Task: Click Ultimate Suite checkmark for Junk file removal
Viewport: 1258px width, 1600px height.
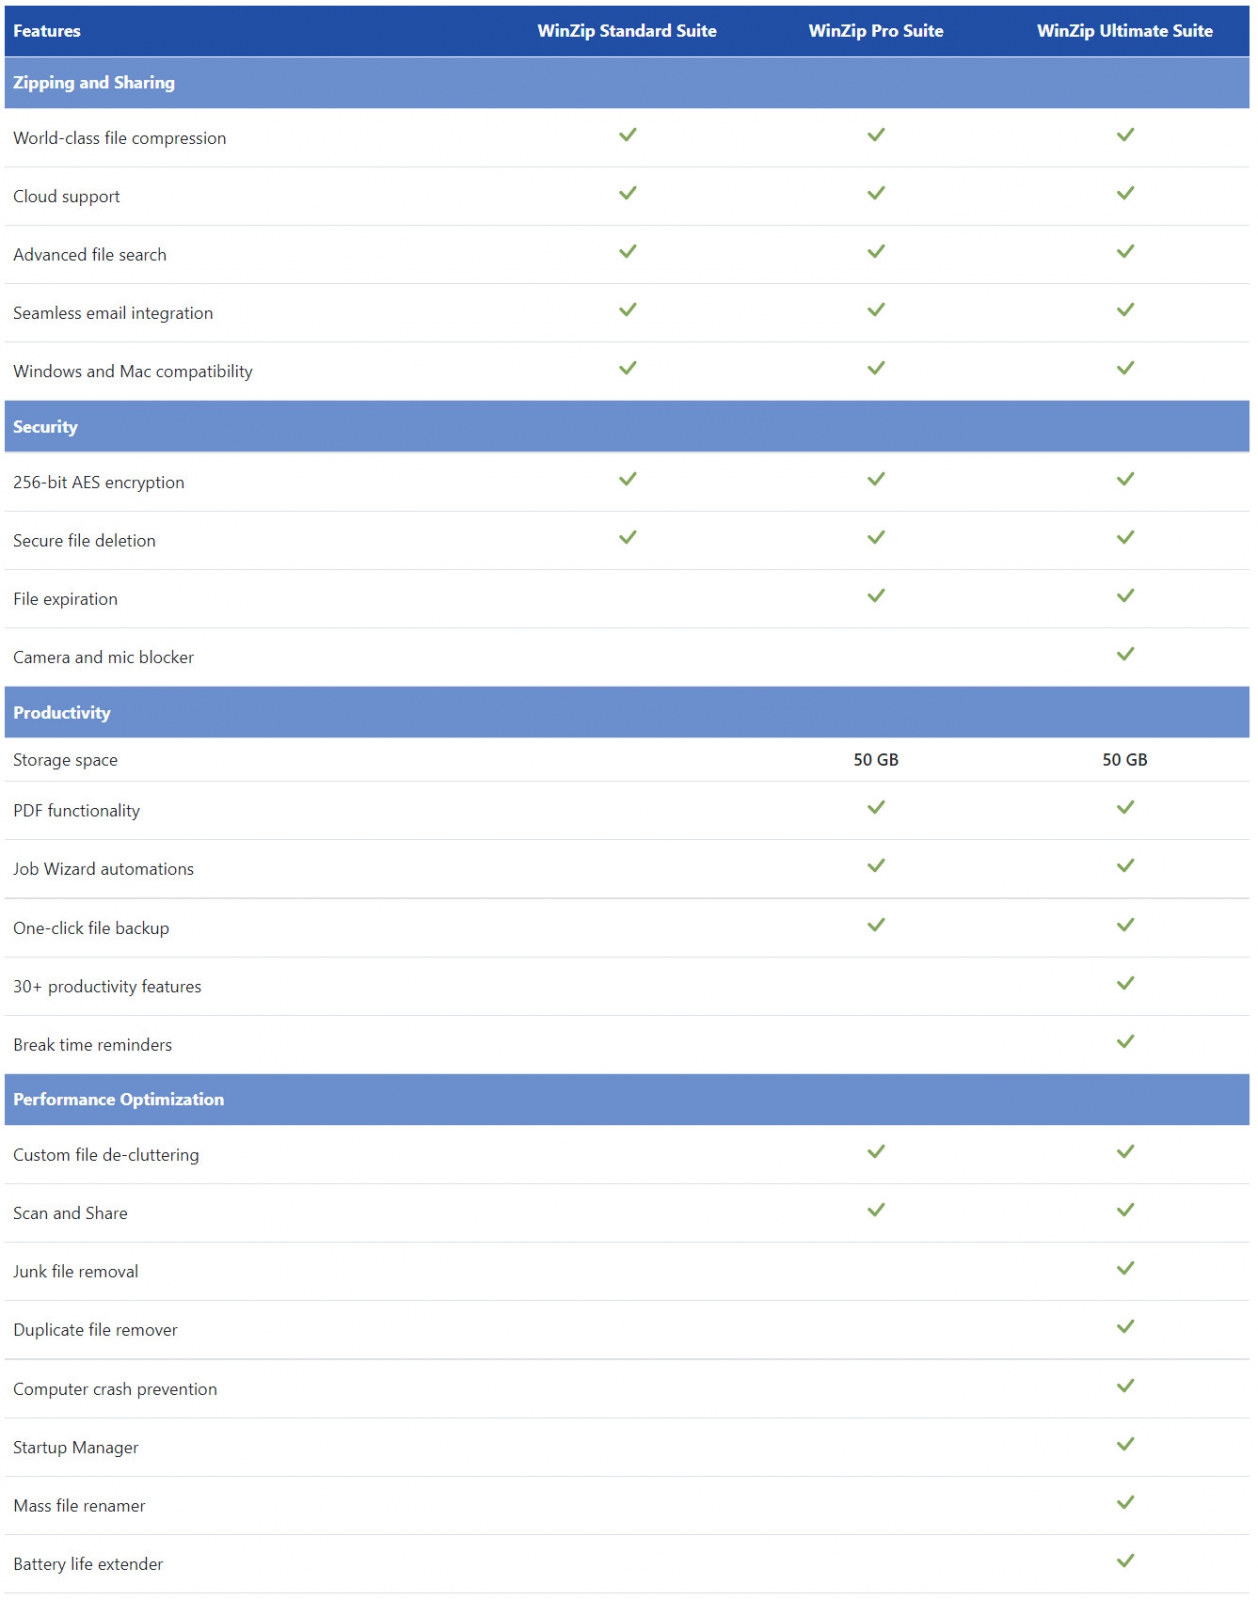Action: pos(1125,1268)
